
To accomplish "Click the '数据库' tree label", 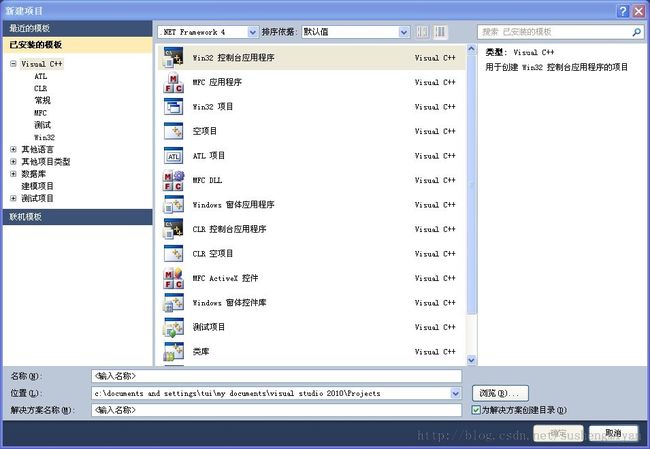I will (x=34, y=174).
